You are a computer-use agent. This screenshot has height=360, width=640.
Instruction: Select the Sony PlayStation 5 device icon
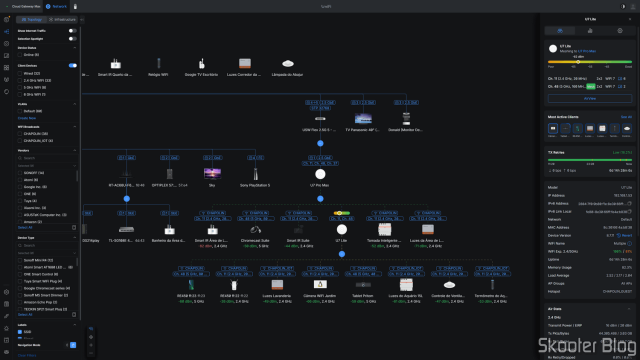[256, 174]
